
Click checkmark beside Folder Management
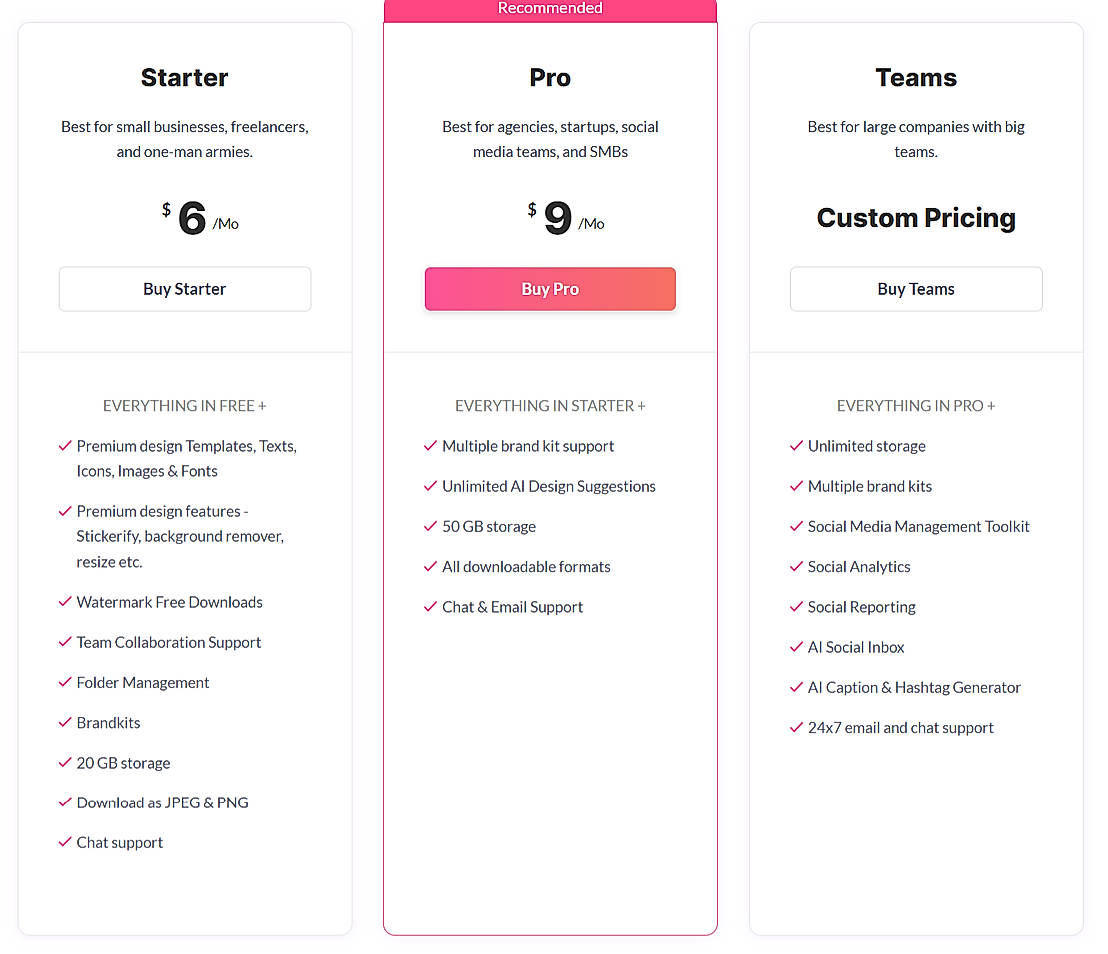tap(65, 682)
